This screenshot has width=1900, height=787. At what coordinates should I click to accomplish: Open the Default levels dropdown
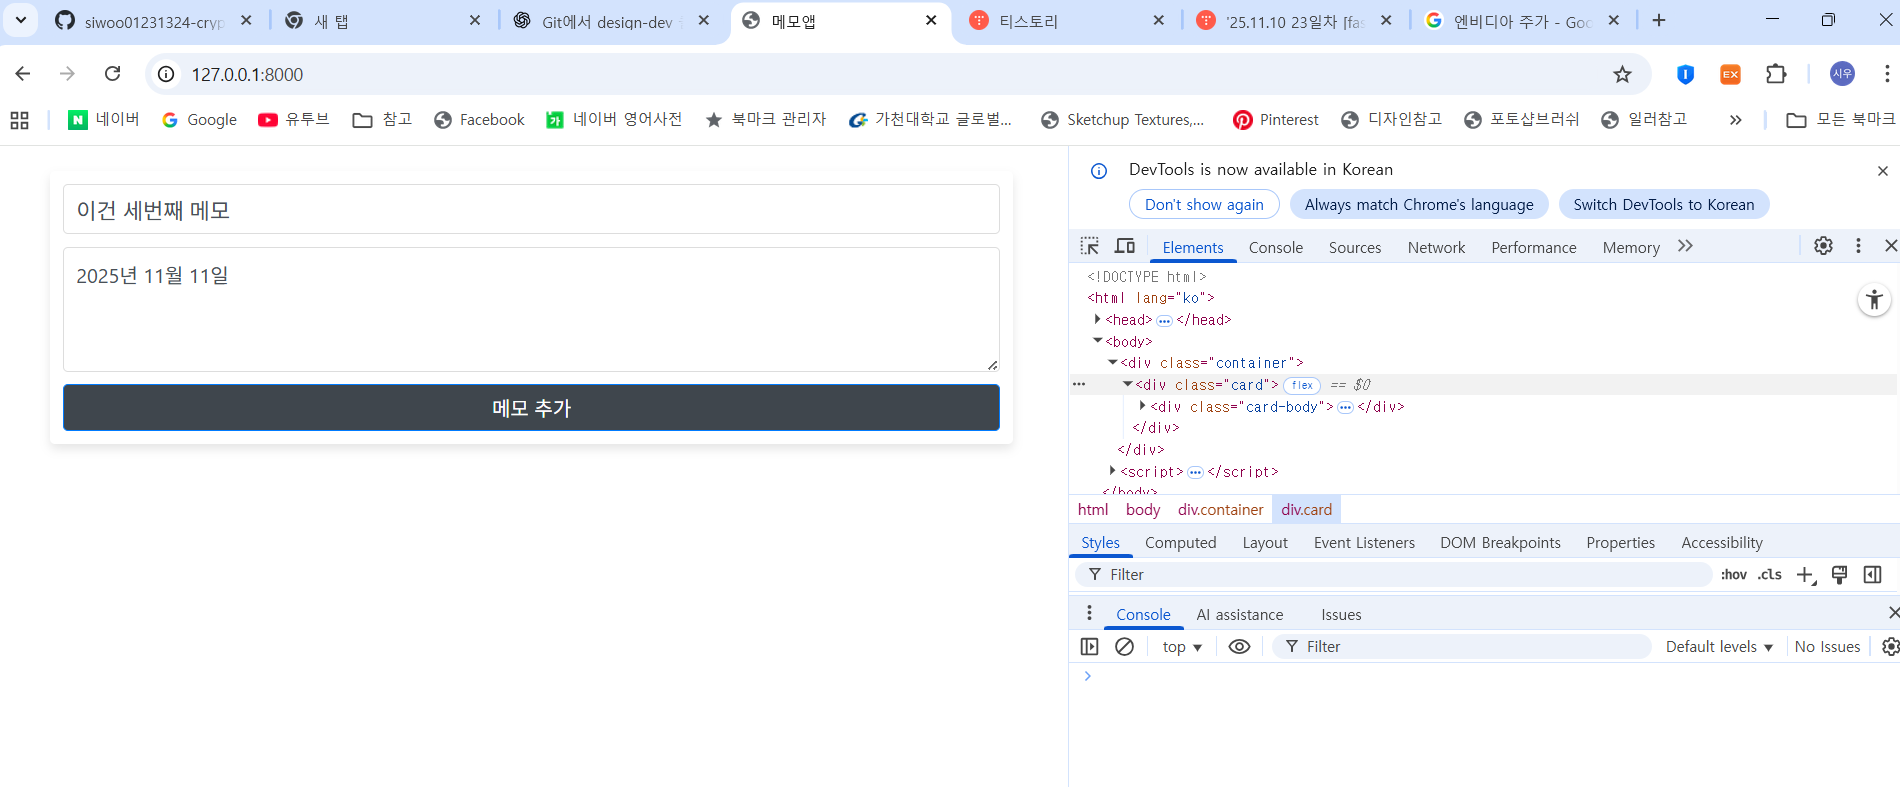pyautogui.click(x=1719, y=647)
